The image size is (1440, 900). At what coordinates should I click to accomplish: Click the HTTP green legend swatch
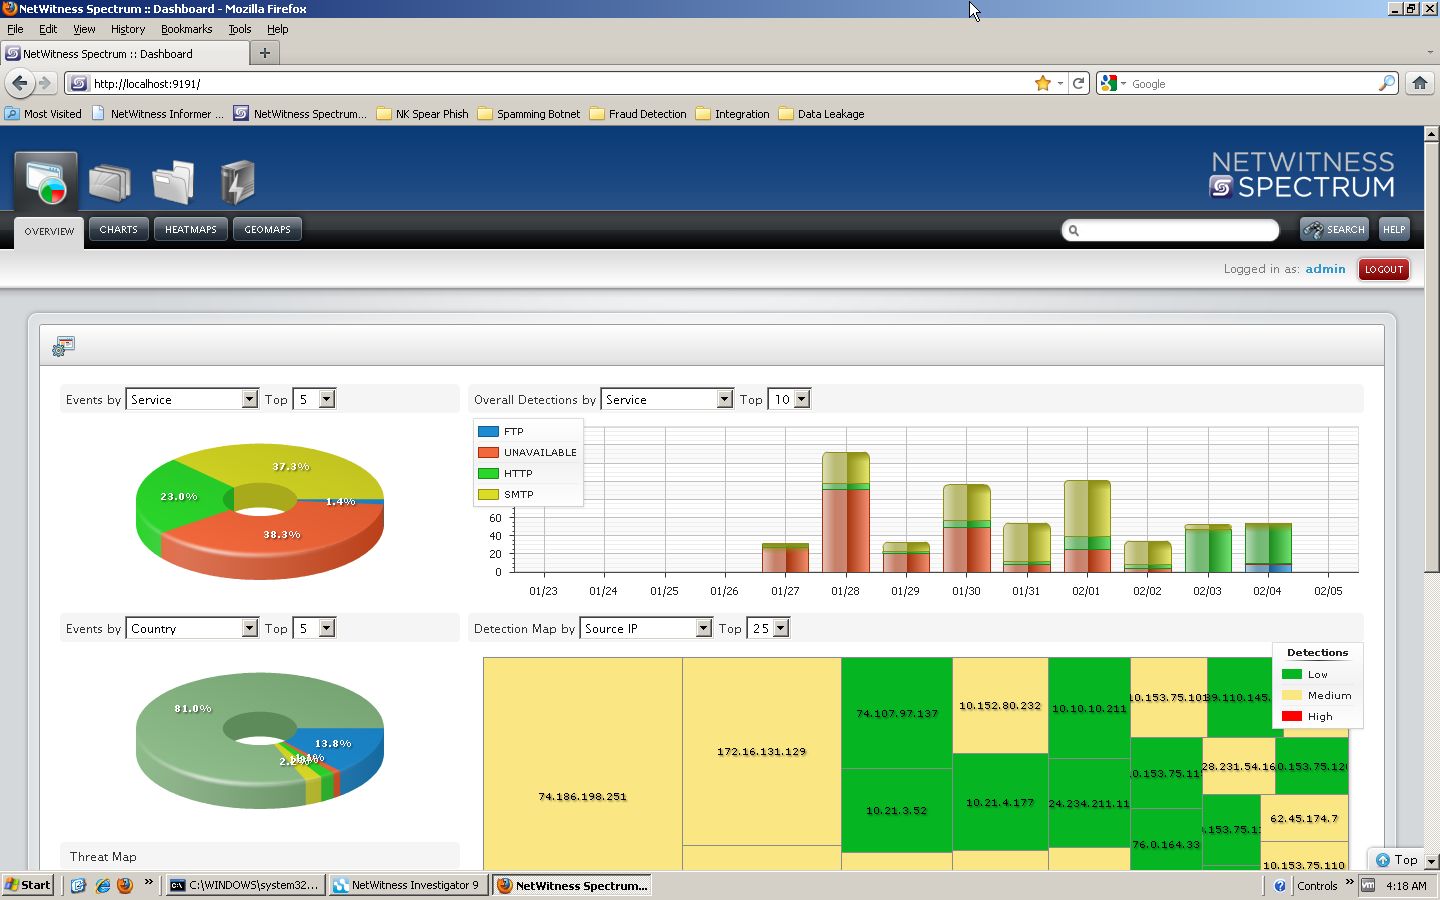tap(488, 474)
